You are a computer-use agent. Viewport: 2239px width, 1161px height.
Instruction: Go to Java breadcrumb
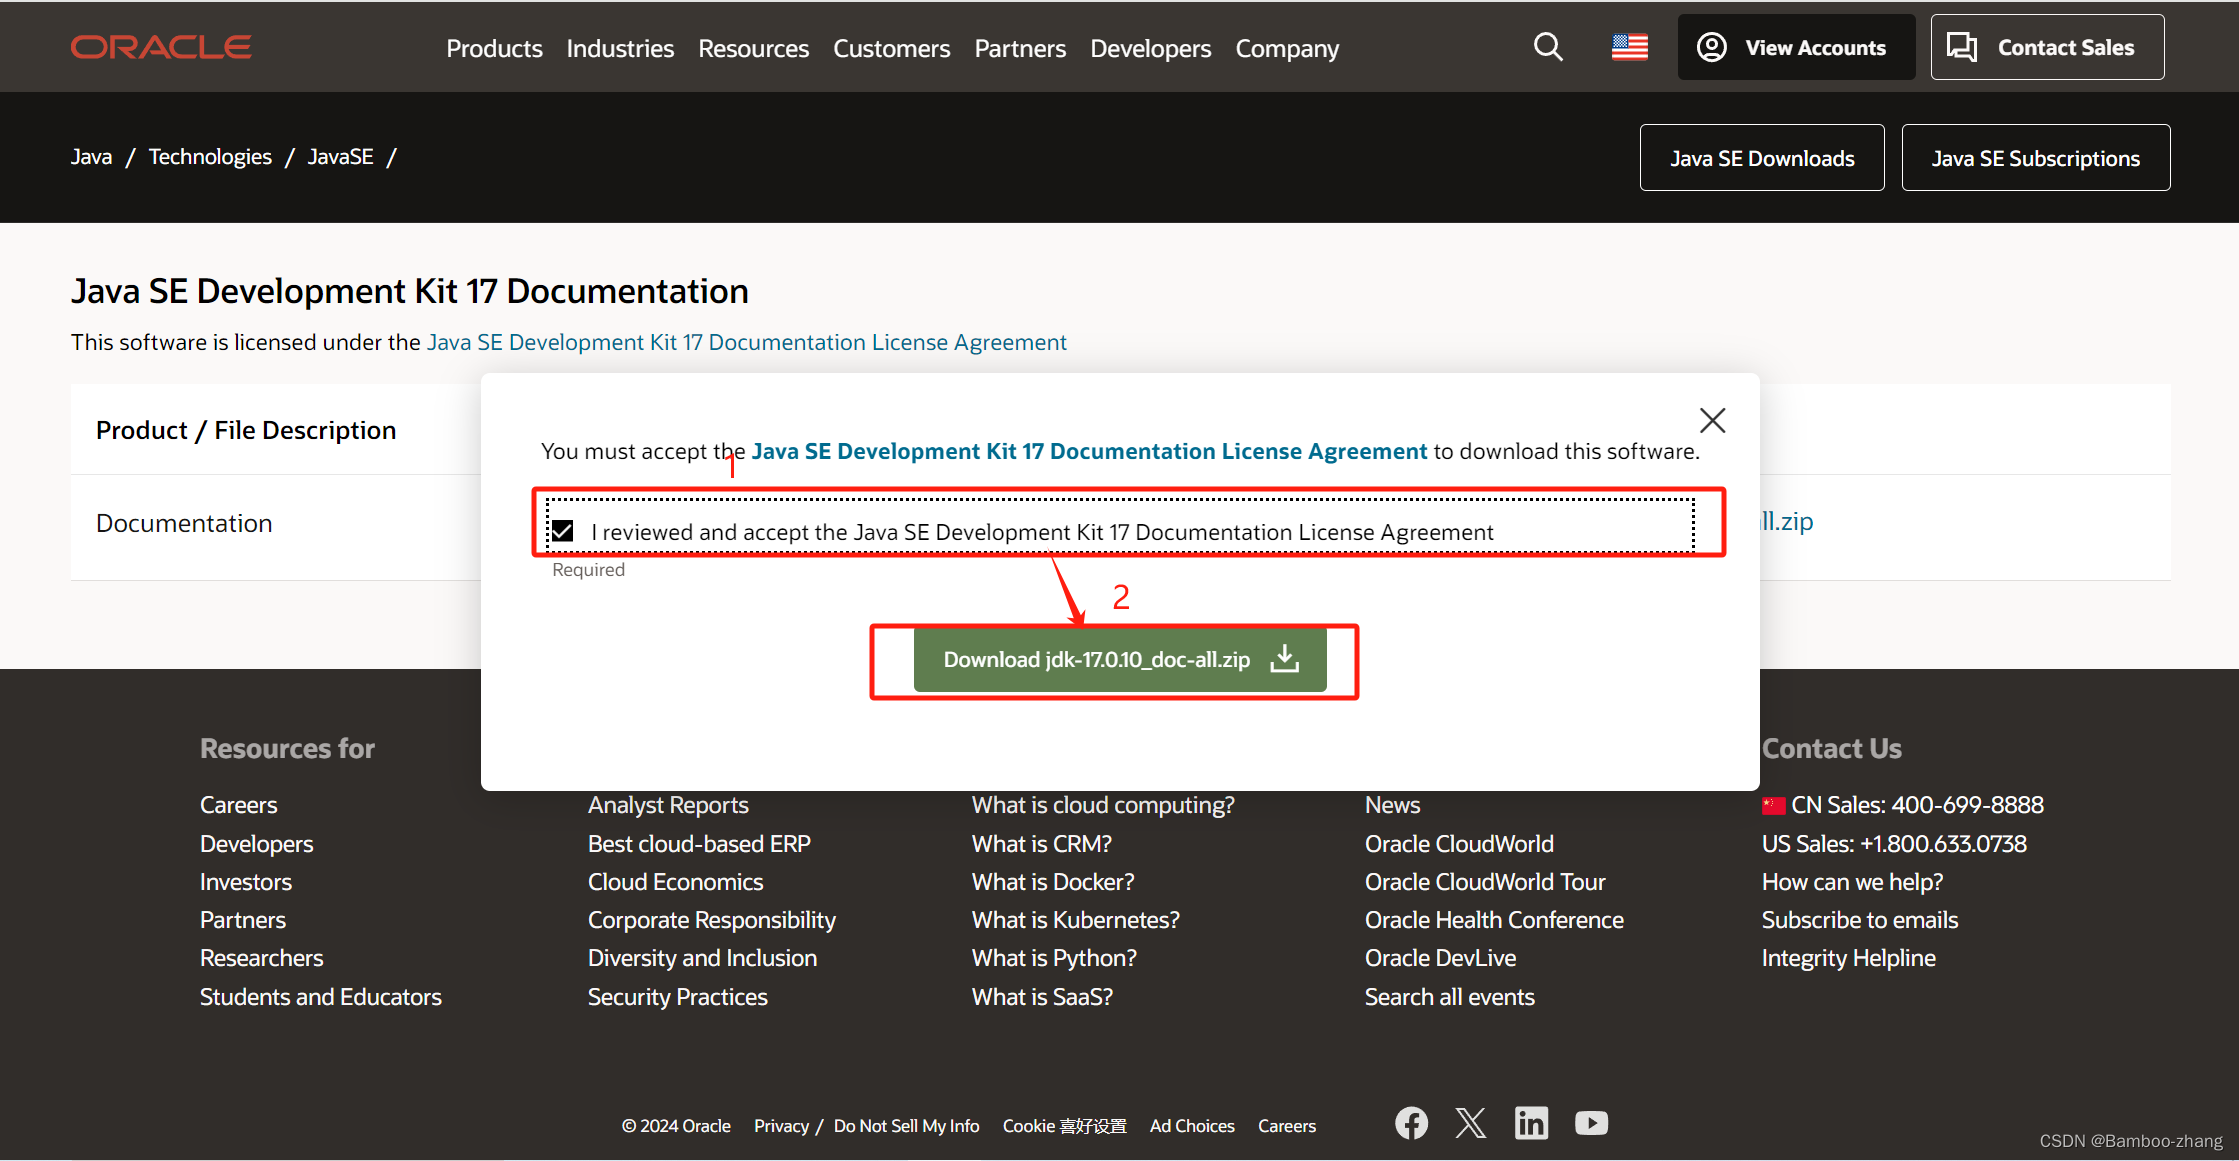[x=91, y=157]
